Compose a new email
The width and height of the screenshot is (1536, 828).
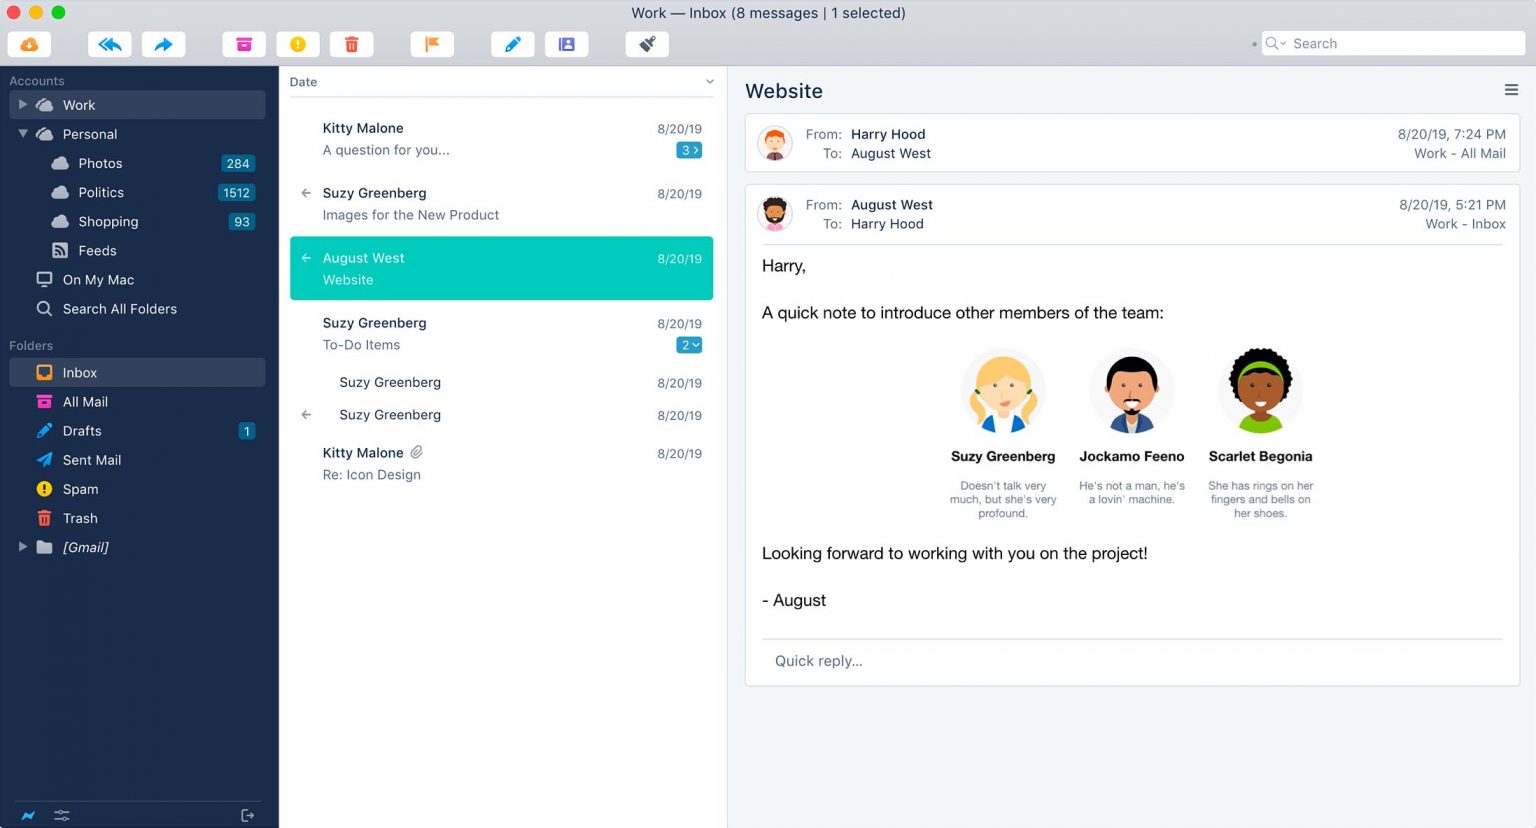[513, 43]
